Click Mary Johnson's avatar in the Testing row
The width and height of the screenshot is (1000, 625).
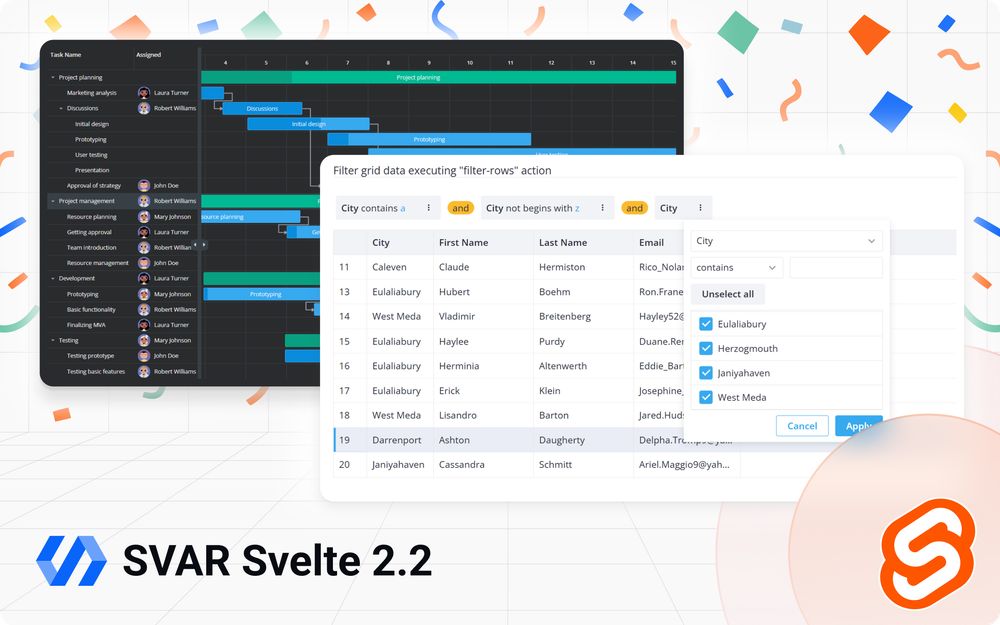point(144,340)
